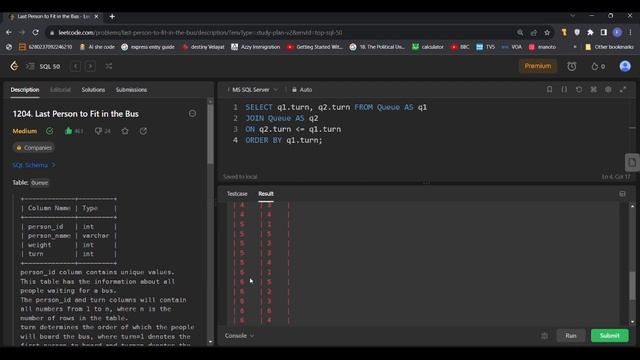This screenshot has width=640, height=360.
Task: Expand editor to fullscreen icon
Action: [x=623, y=89]
